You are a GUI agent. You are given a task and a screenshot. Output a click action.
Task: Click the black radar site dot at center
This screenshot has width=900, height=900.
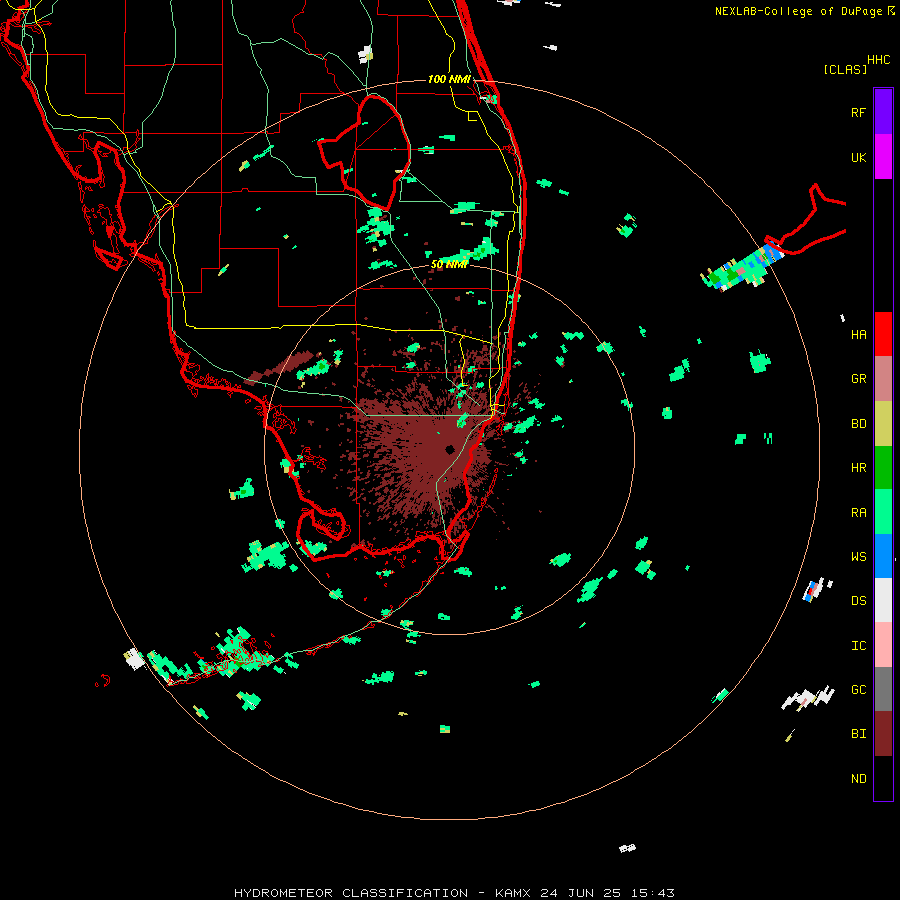click(x=450, y=450)
